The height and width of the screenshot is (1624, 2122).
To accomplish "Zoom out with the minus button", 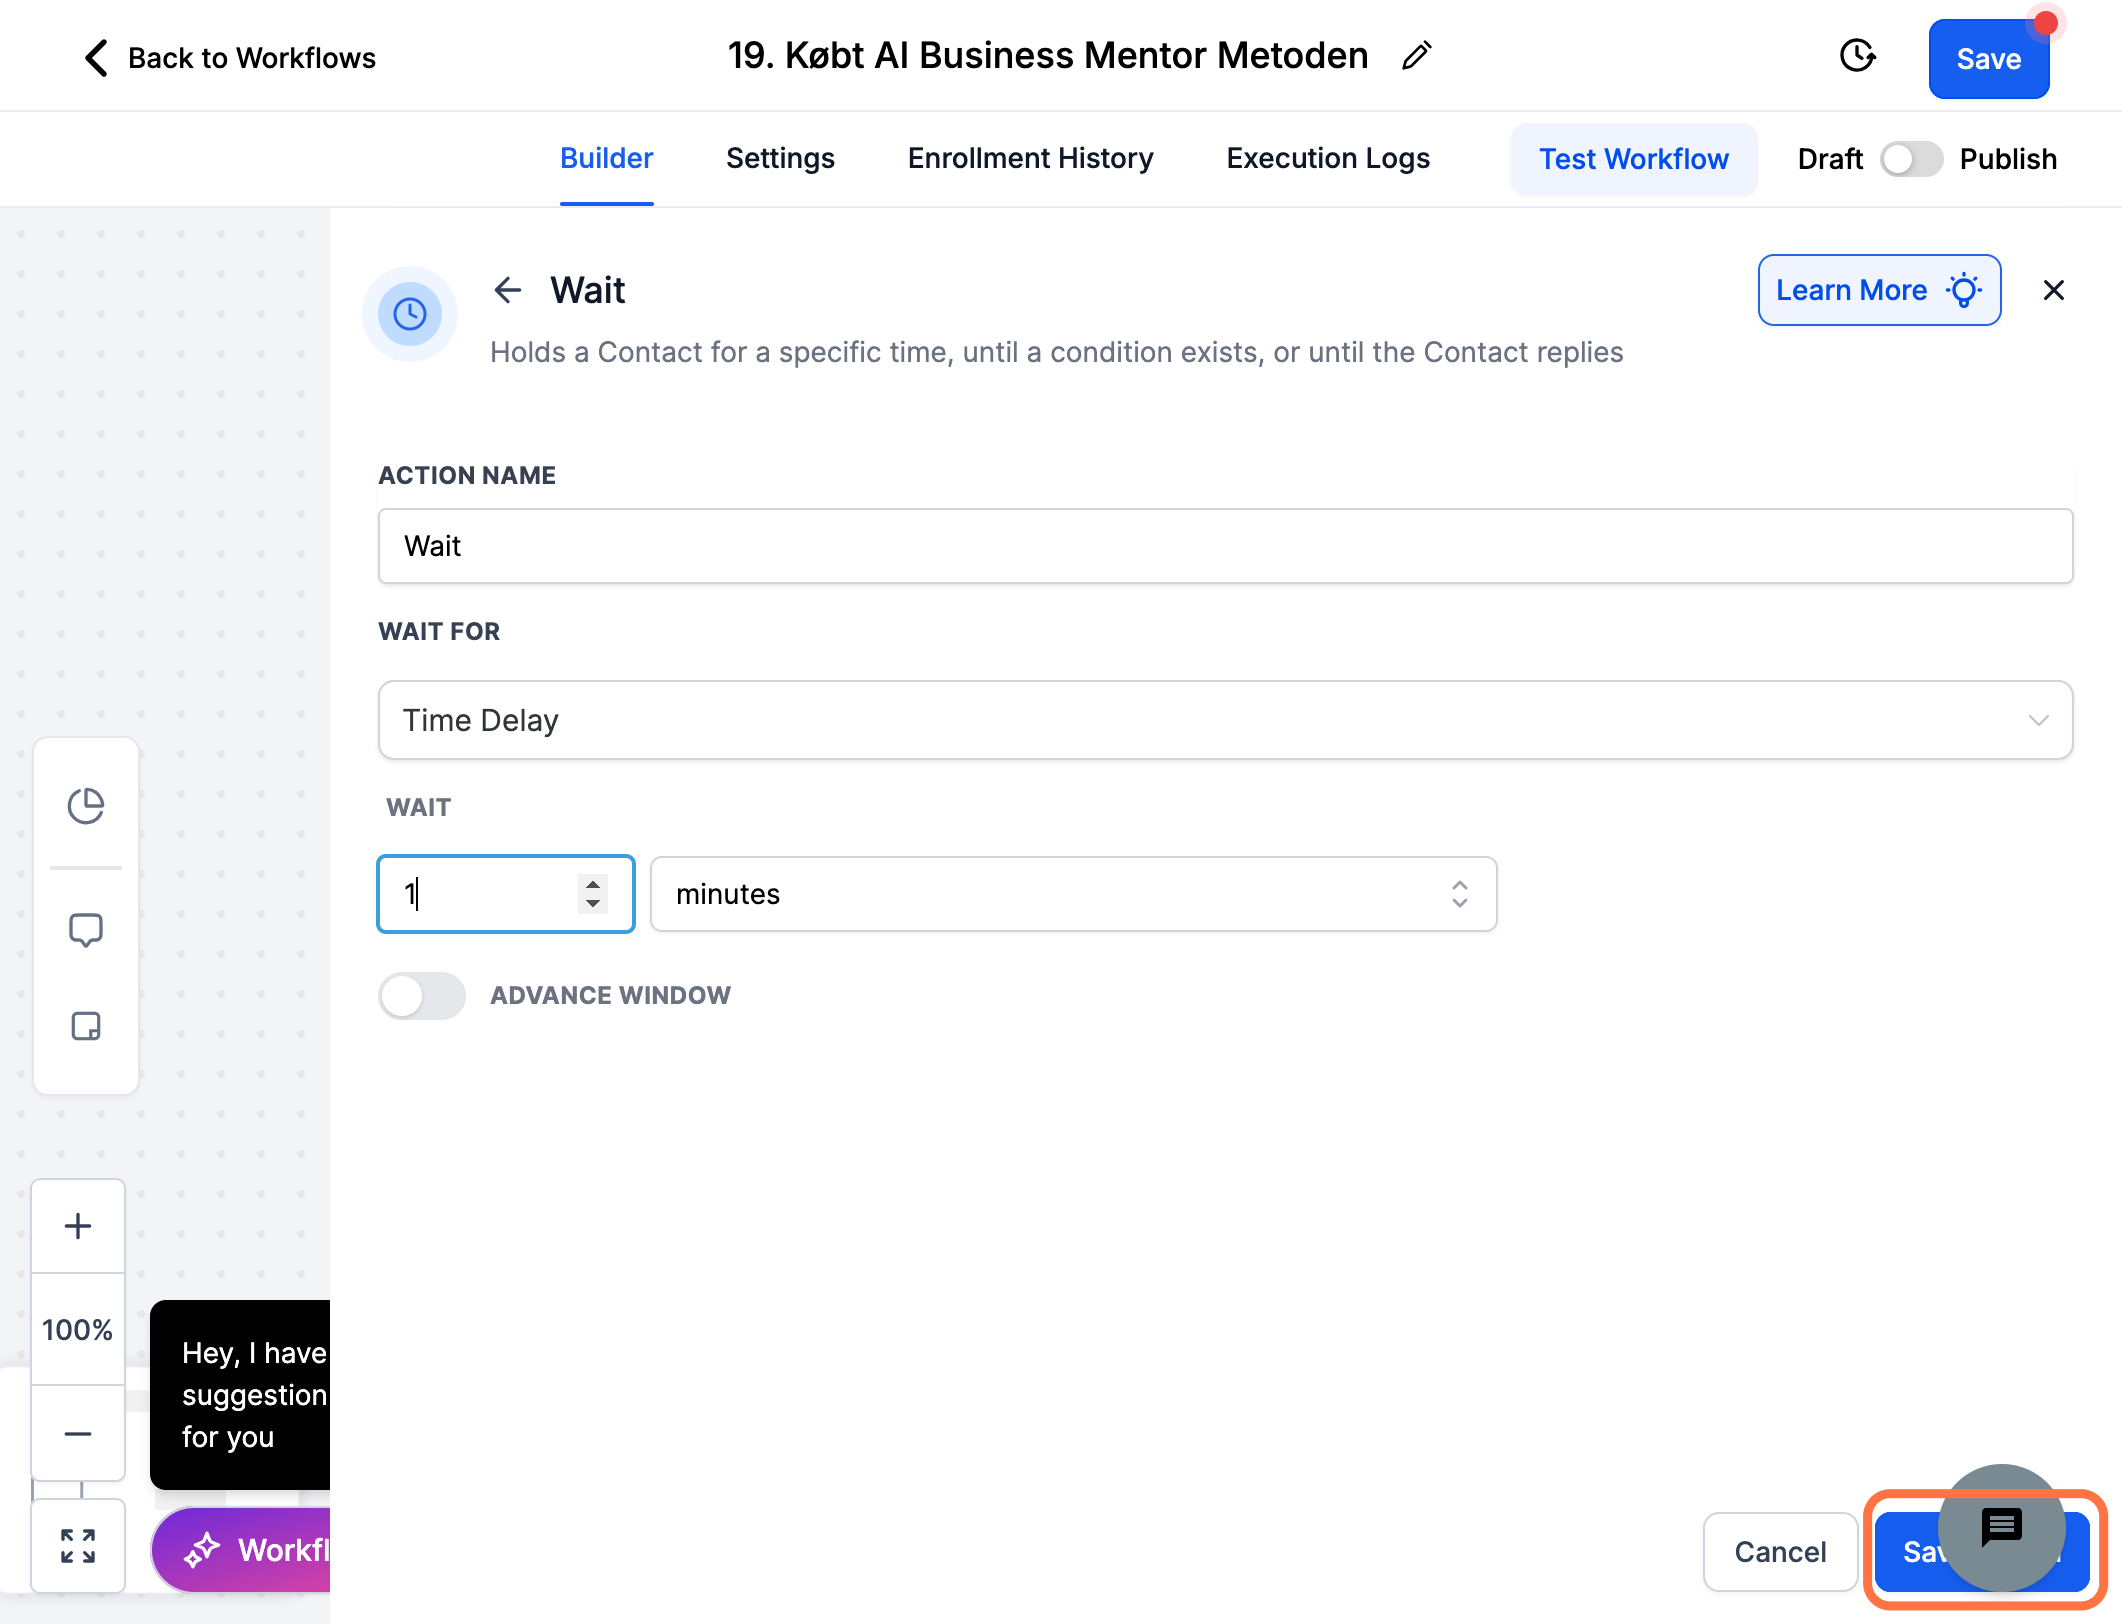I will pos(78,1434).
